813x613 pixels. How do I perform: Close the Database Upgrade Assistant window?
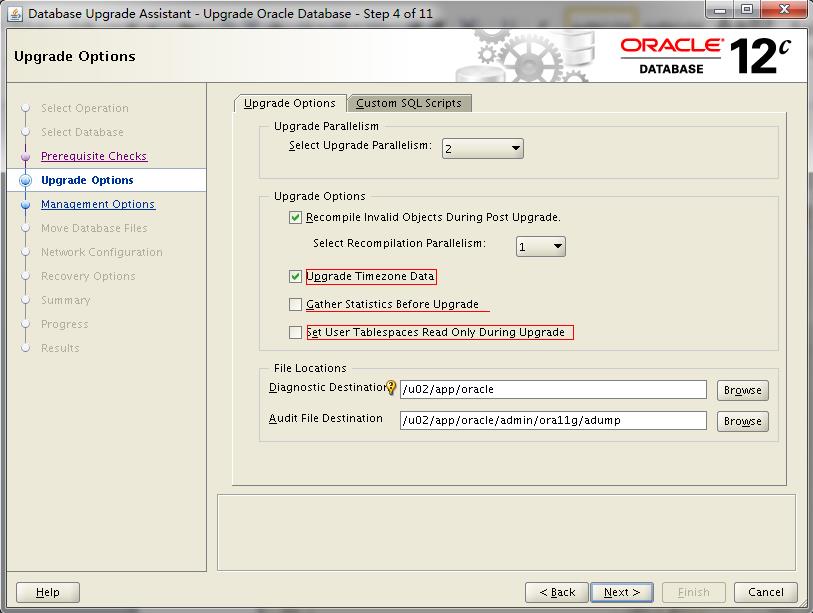pyautogui.click(x=784, y=9)
